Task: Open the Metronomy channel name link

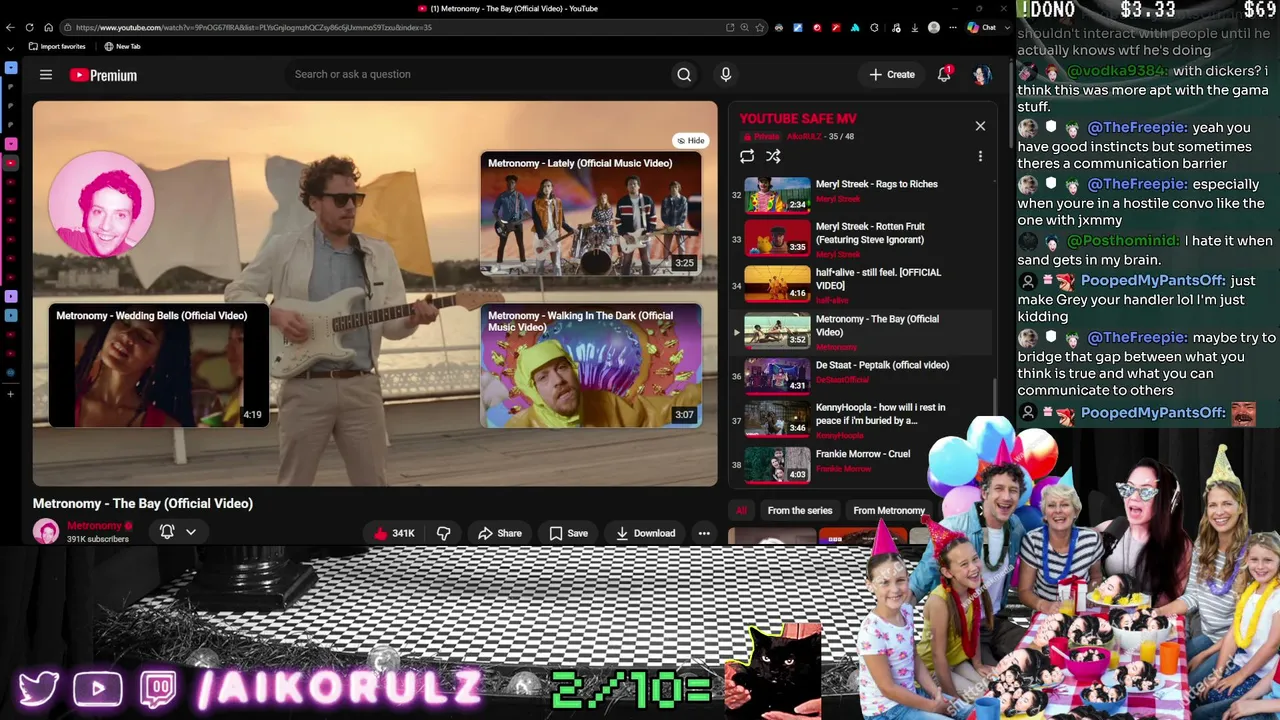Action: 94,526
